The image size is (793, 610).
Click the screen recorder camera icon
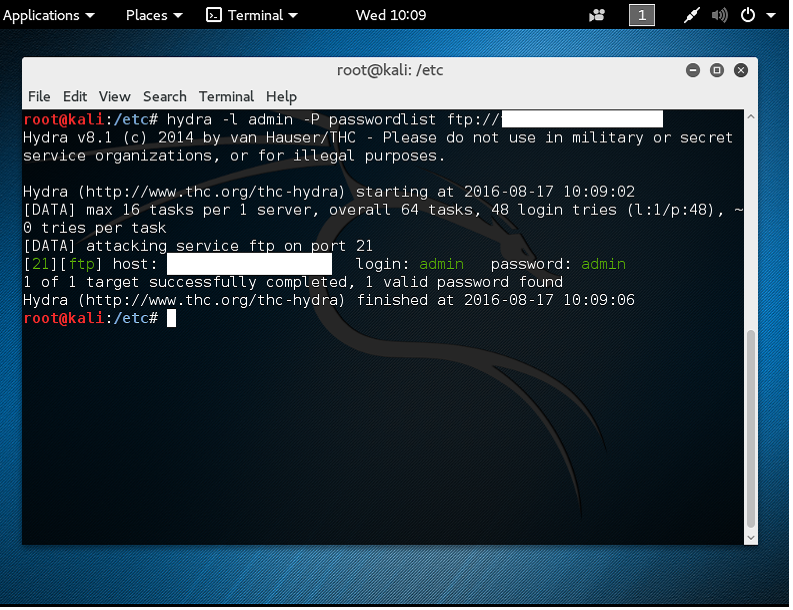tap(597, 15)
